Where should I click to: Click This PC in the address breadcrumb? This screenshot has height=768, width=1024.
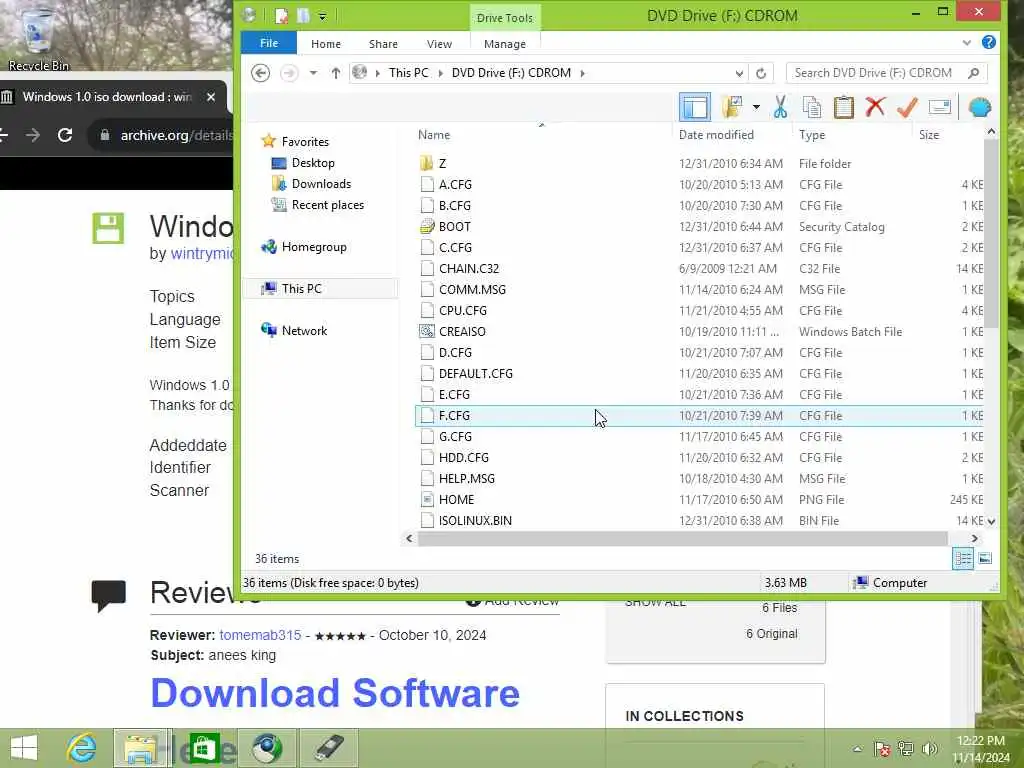pyautogui.click(x=409, y=72)
